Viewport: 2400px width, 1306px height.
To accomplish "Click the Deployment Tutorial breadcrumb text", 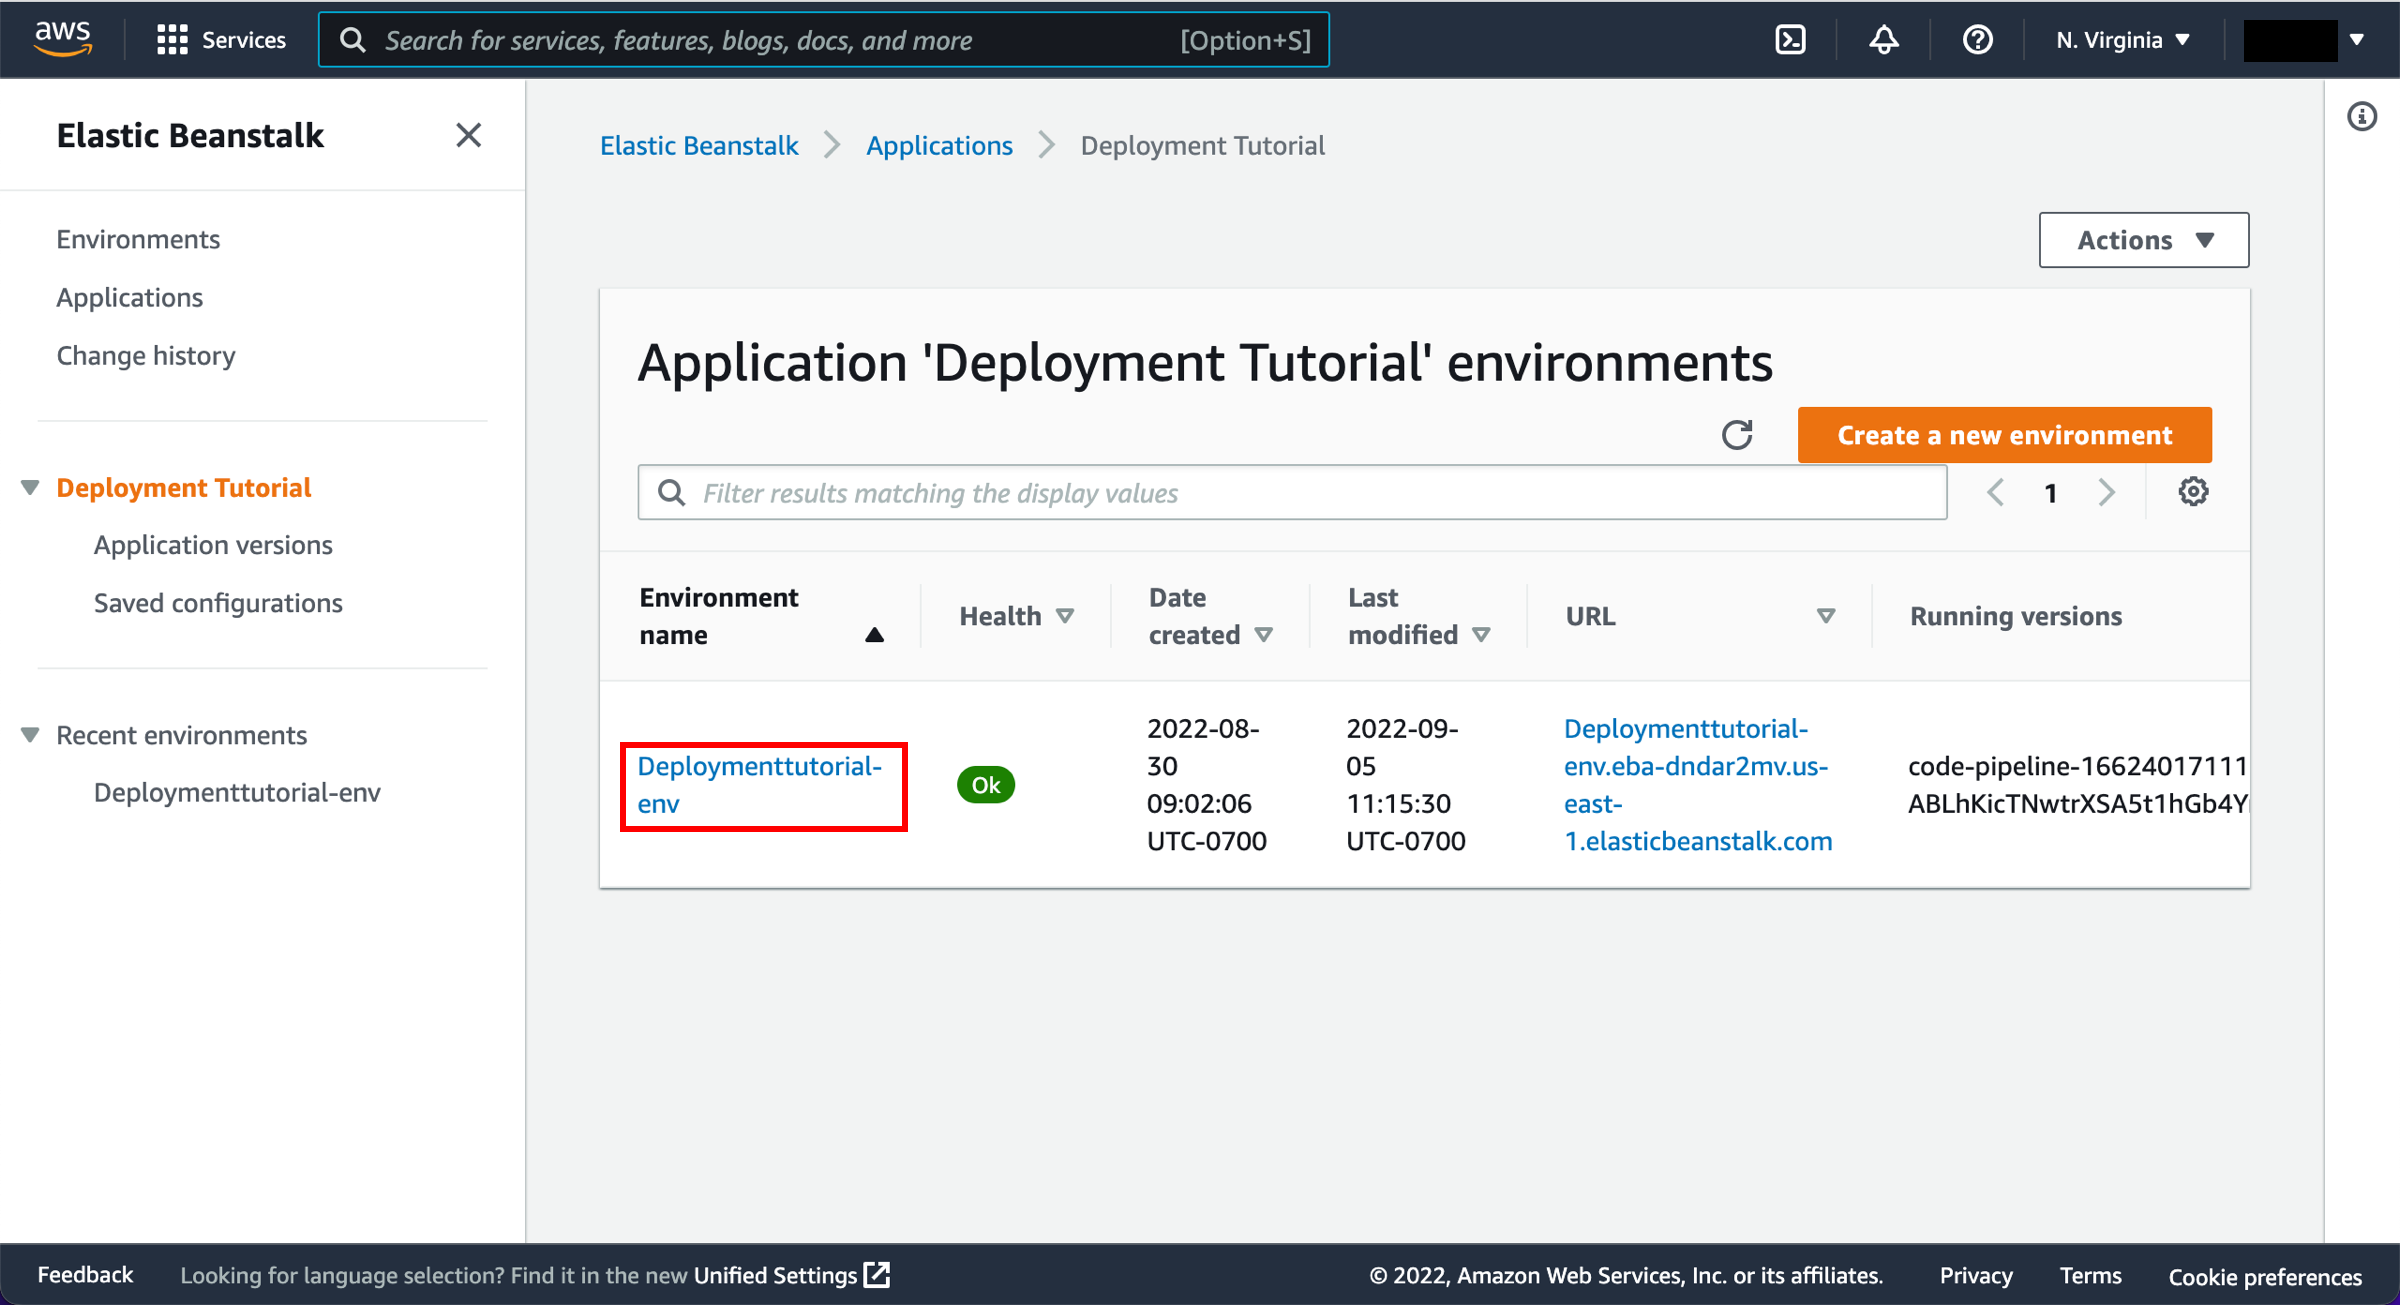I will coord(1202,146).
